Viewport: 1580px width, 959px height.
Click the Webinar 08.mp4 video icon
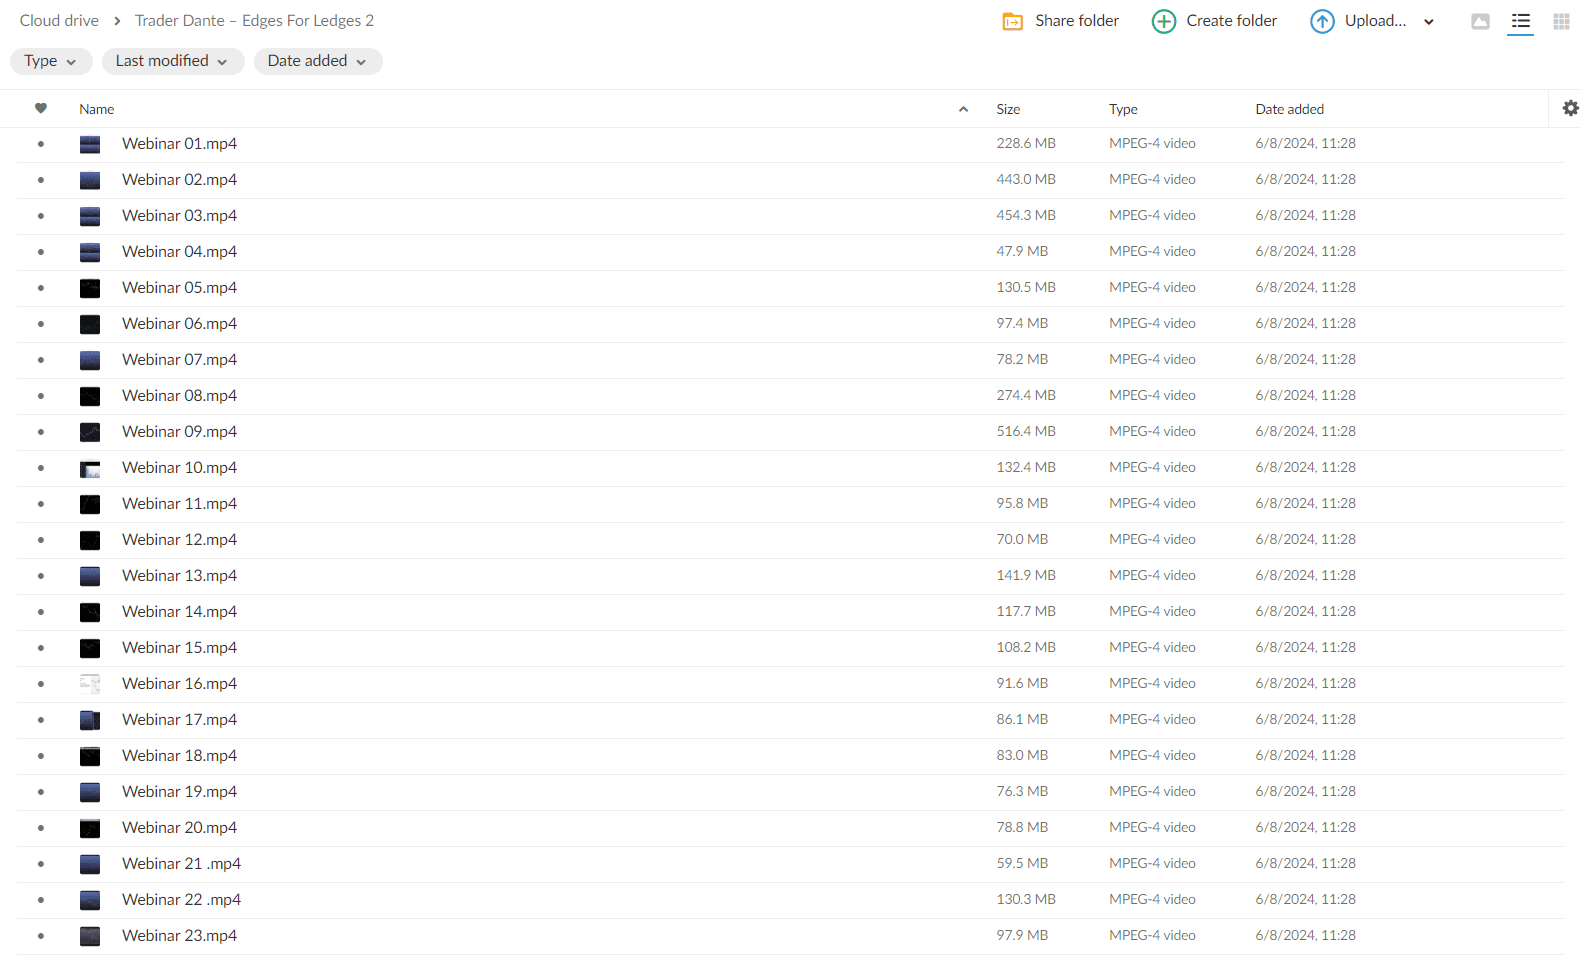click(90, 396)
